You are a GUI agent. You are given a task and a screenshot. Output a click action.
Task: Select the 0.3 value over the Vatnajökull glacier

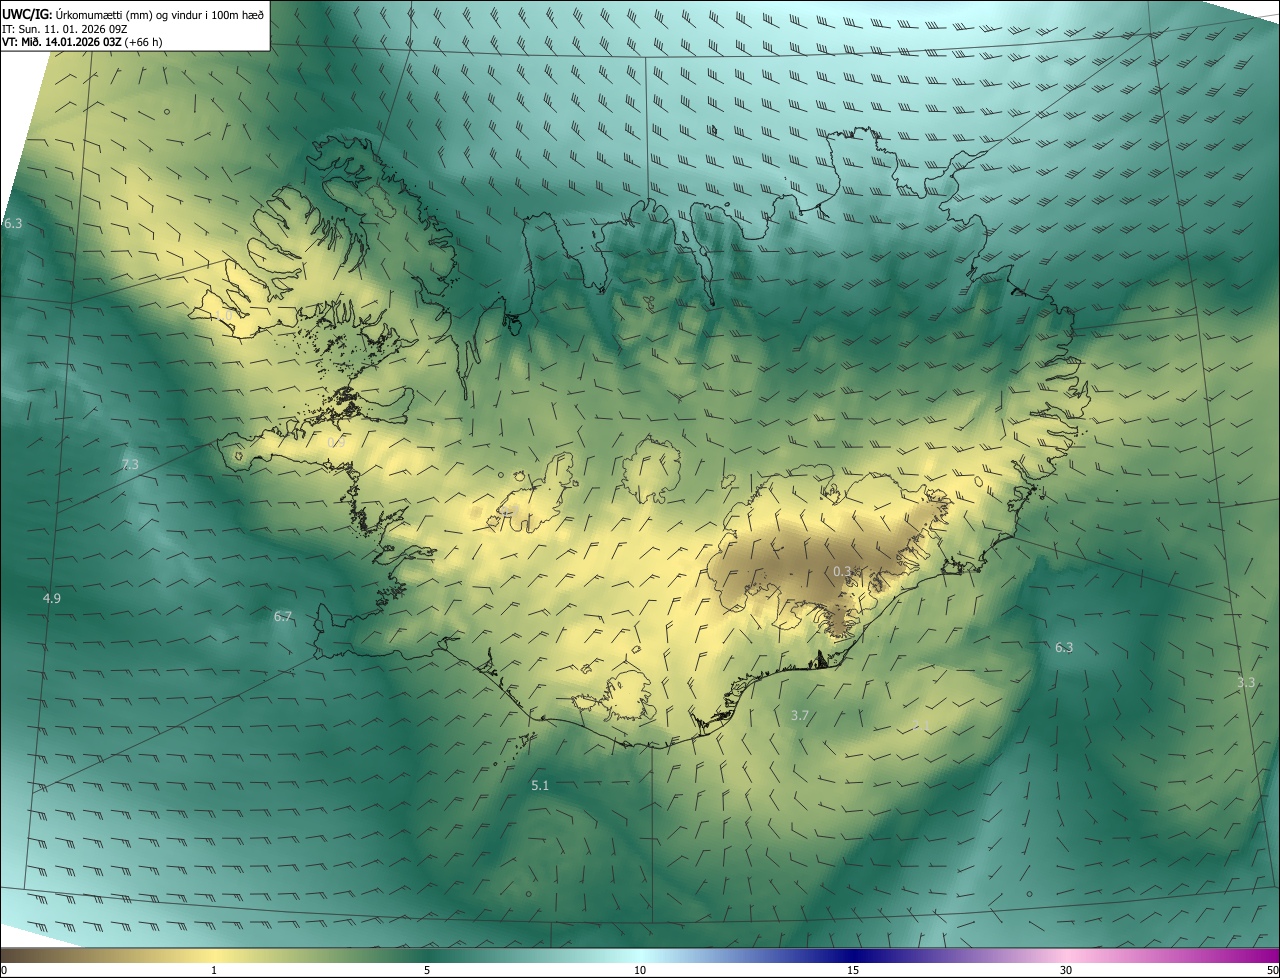(842, 571)
